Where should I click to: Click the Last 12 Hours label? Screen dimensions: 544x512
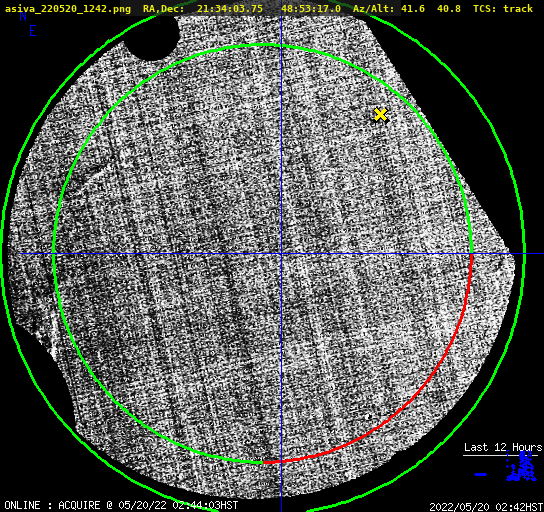[x=503, y=447]
